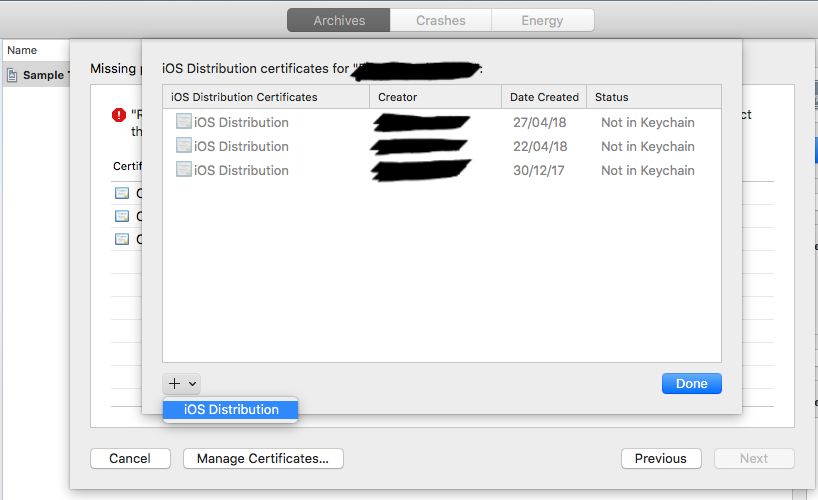Click Not in Keychain status for 22/04/18
This screenshot has width=818, height=500.
(648, 146)
